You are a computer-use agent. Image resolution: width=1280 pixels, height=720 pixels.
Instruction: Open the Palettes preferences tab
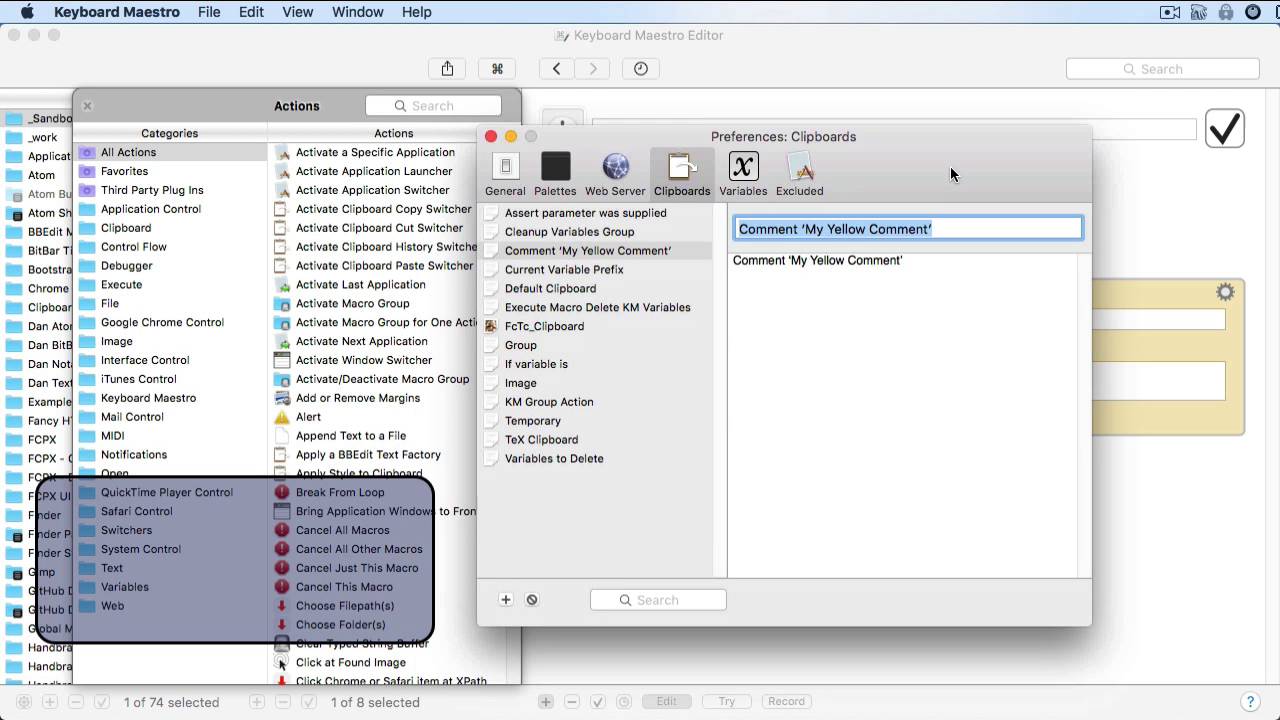coord(555,174)
